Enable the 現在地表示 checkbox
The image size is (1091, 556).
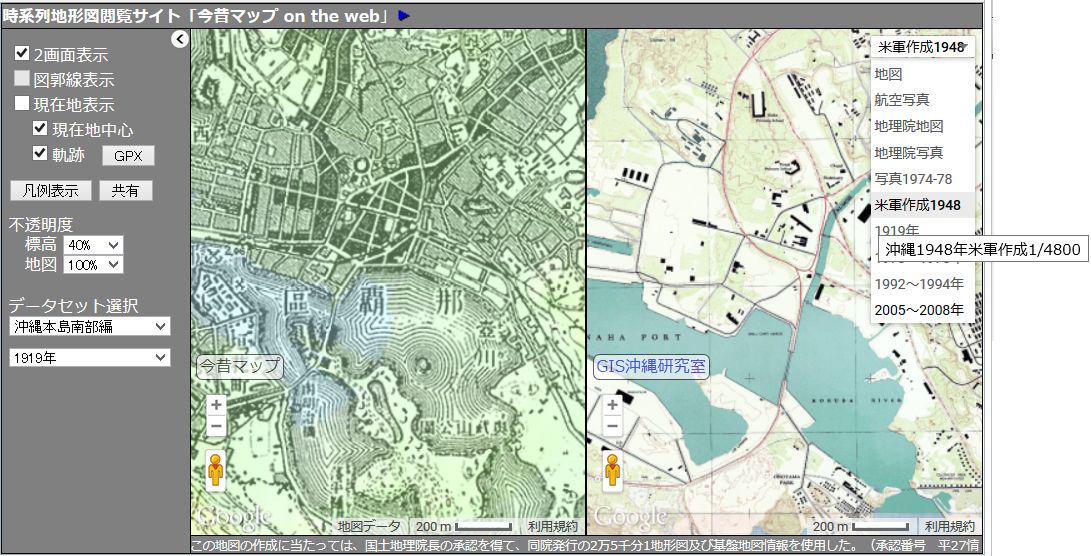22,104
